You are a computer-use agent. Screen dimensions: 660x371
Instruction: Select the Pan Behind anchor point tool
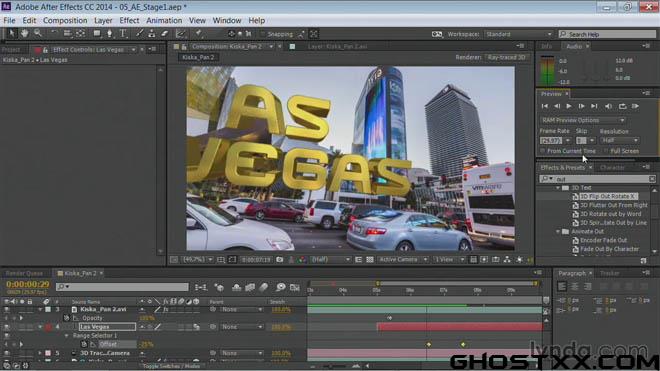pos(80,34)
